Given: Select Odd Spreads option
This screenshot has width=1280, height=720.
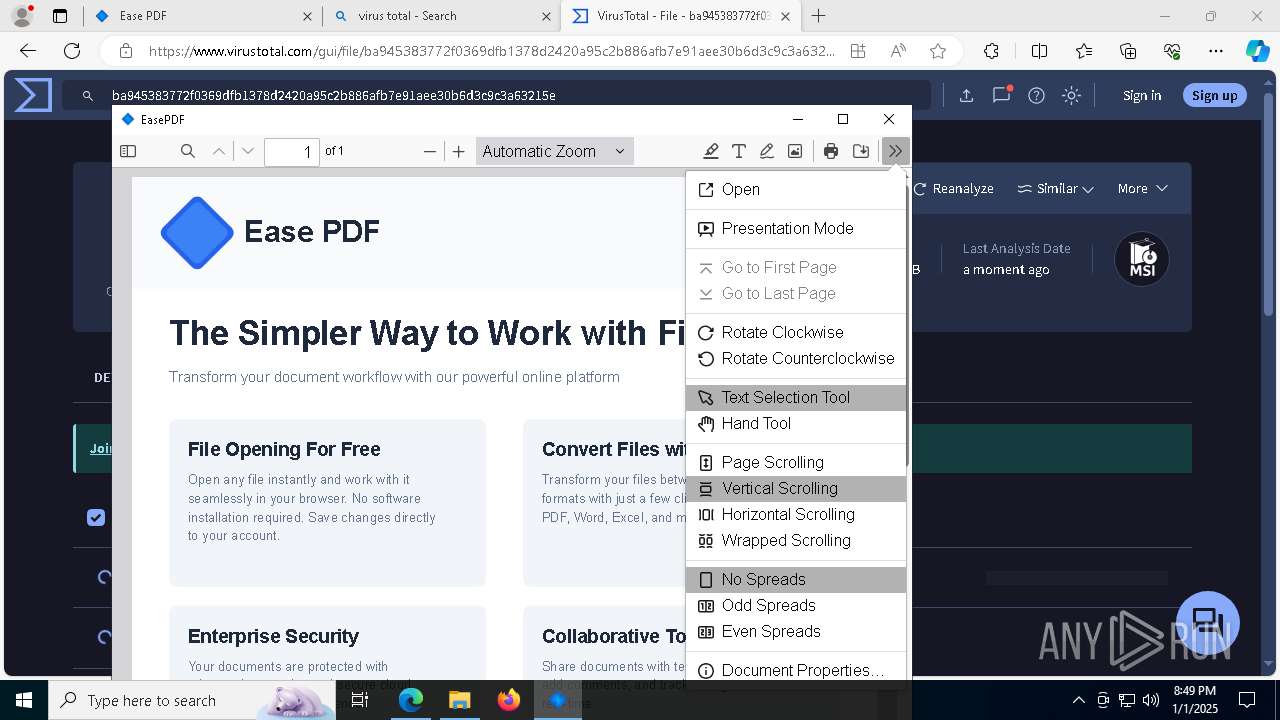Looking at the screenshot, I should pos(796,605).
